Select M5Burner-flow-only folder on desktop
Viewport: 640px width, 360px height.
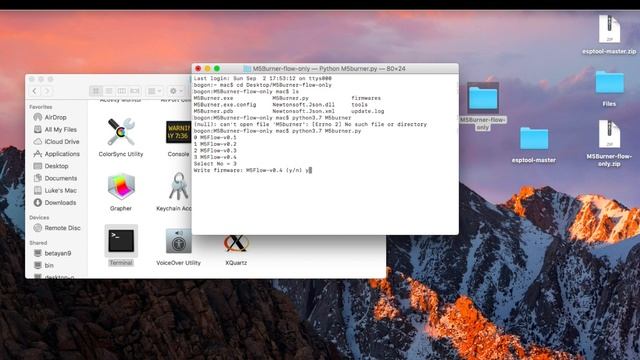(483, 98)
